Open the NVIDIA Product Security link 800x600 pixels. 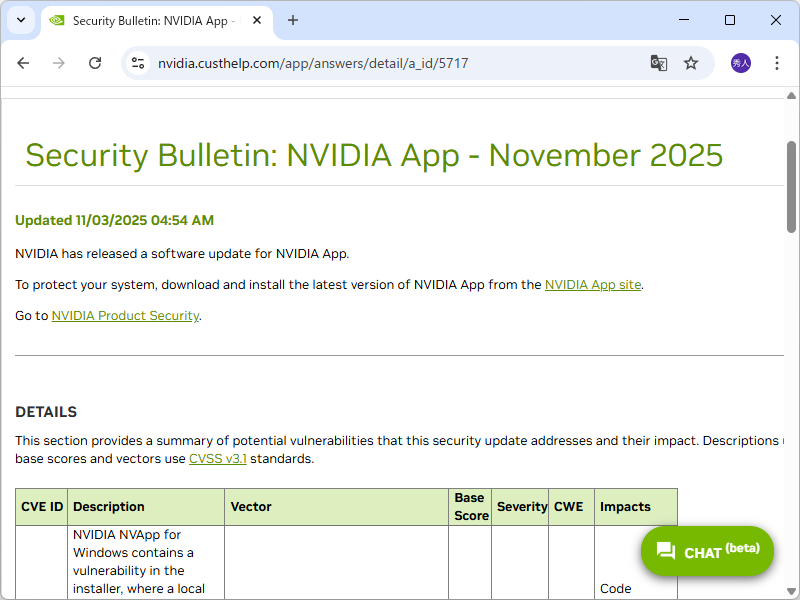click(x=126, y=316)
